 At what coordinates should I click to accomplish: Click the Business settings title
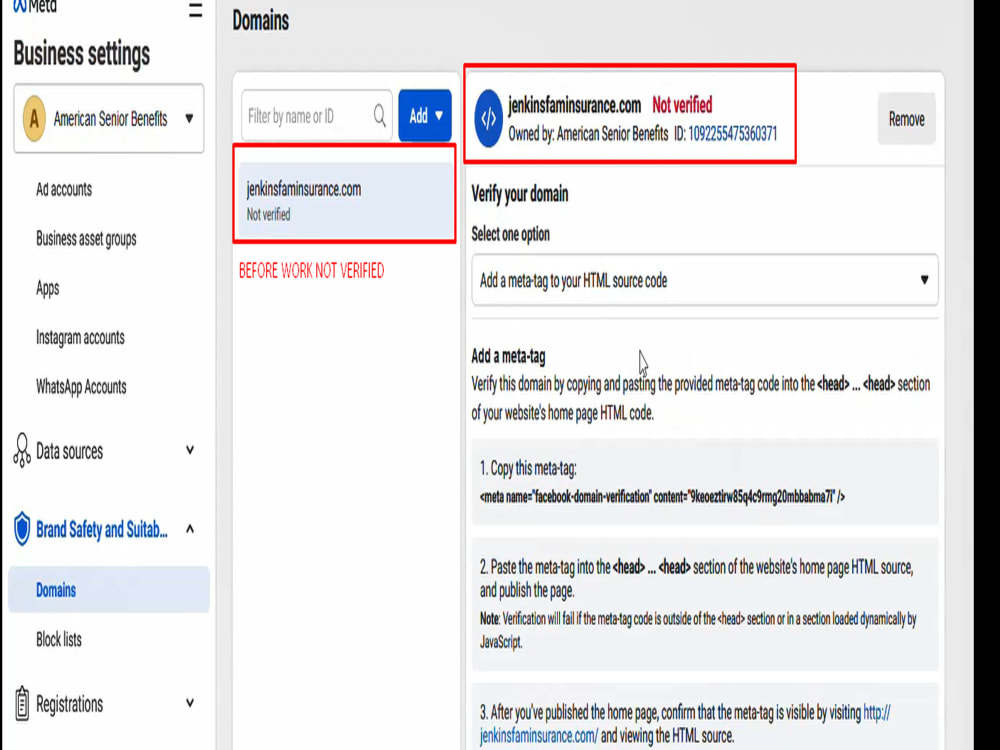(x=82, y=54)
